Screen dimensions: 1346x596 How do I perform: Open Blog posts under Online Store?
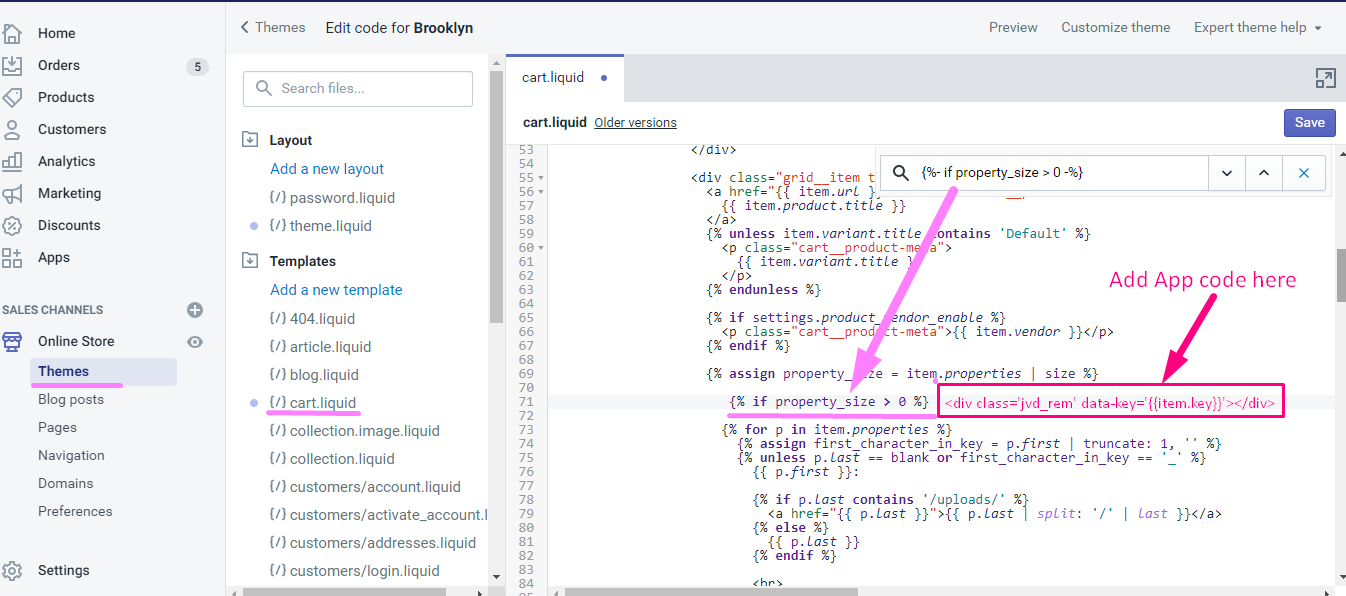tap(71, 399)
